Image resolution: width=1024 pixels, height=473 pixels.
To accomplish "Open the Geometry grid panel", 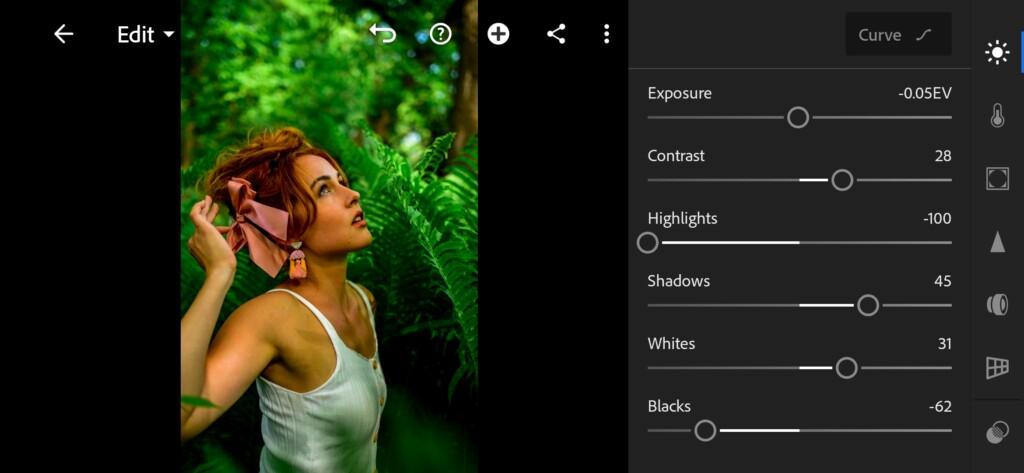I will pyautogui.click(x=997, y=368).
